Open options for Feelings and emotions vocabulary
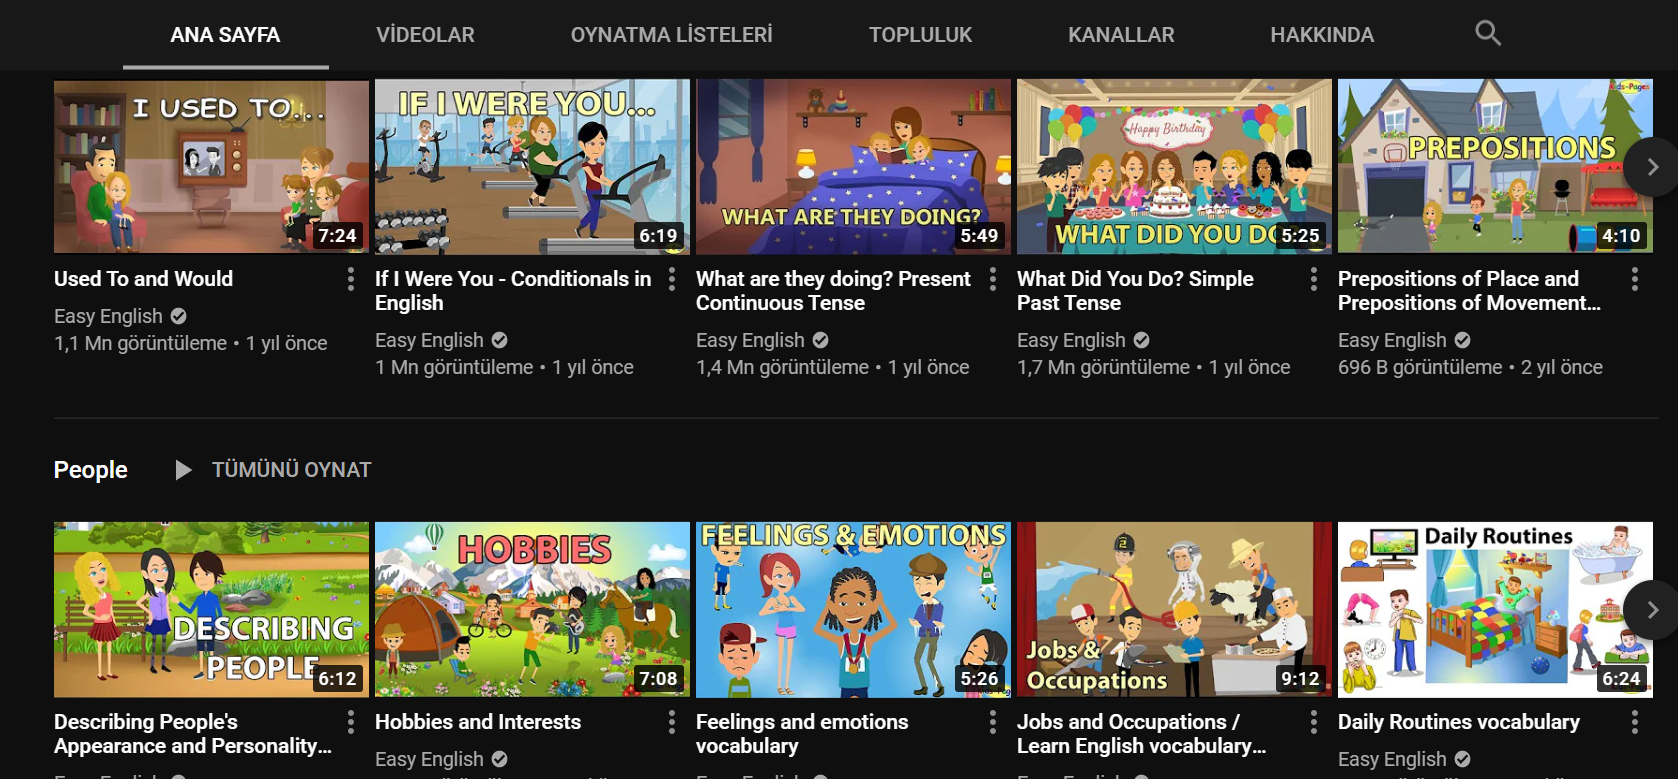 tap(992, 722)
